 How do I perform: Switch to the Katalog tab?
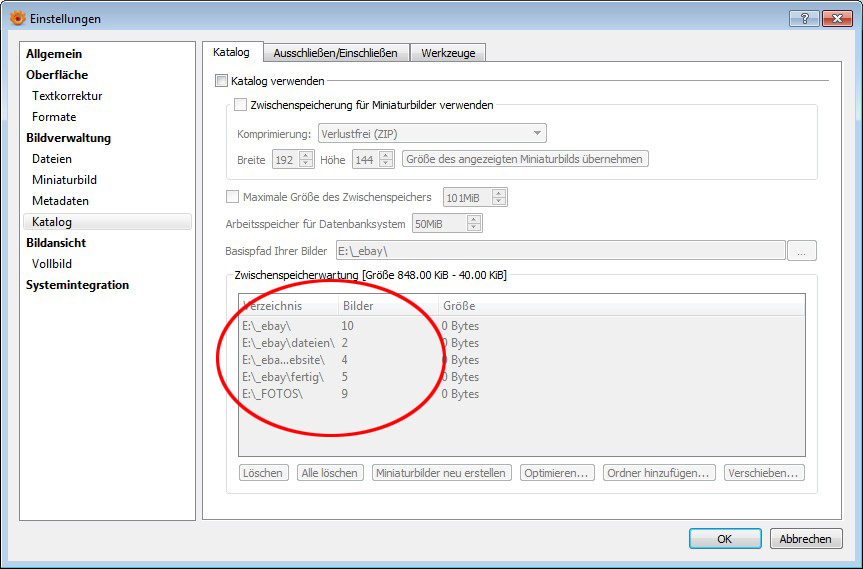pos(232,52)
